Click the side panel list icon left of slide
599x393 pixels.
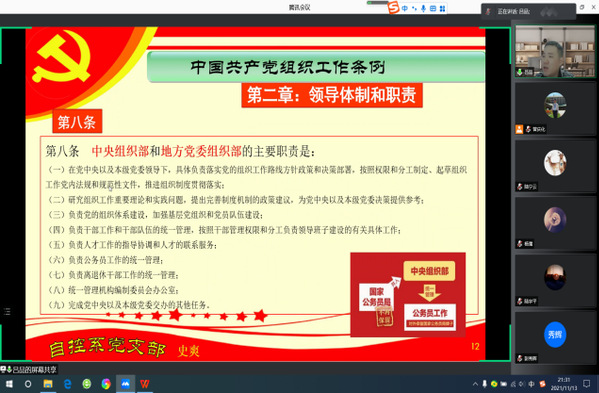click(x=7, y=312)
